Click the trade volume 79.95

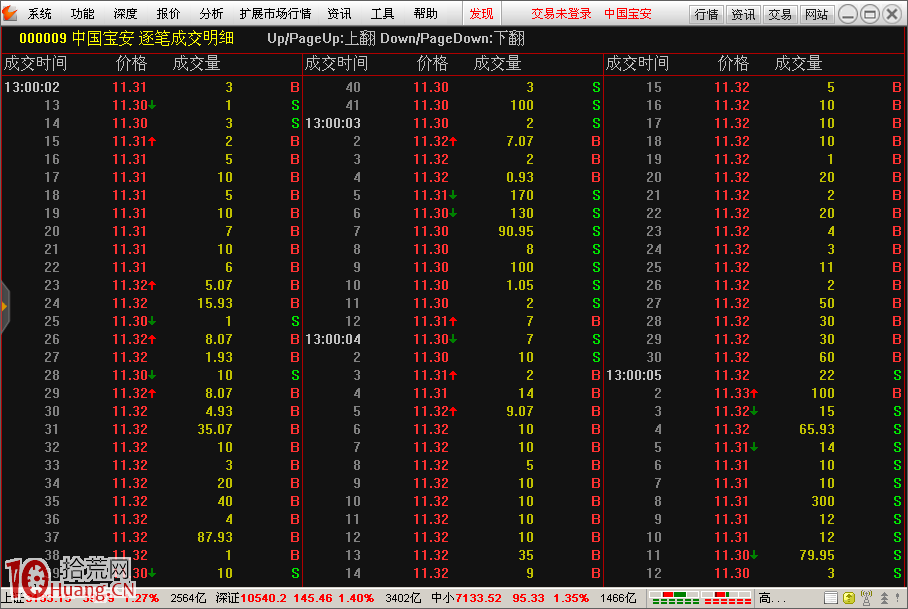(817, 555)
